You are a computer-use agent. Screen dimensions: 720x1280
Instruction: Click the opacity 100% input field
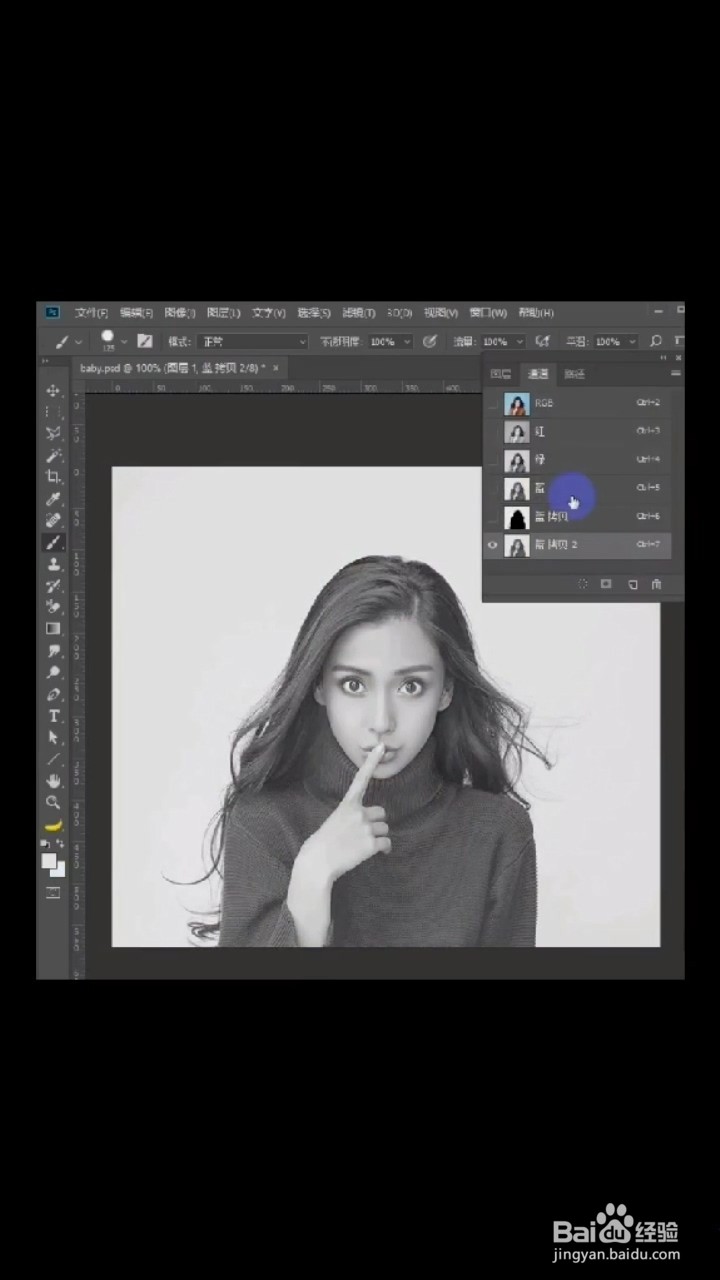(x=383, y=341)
